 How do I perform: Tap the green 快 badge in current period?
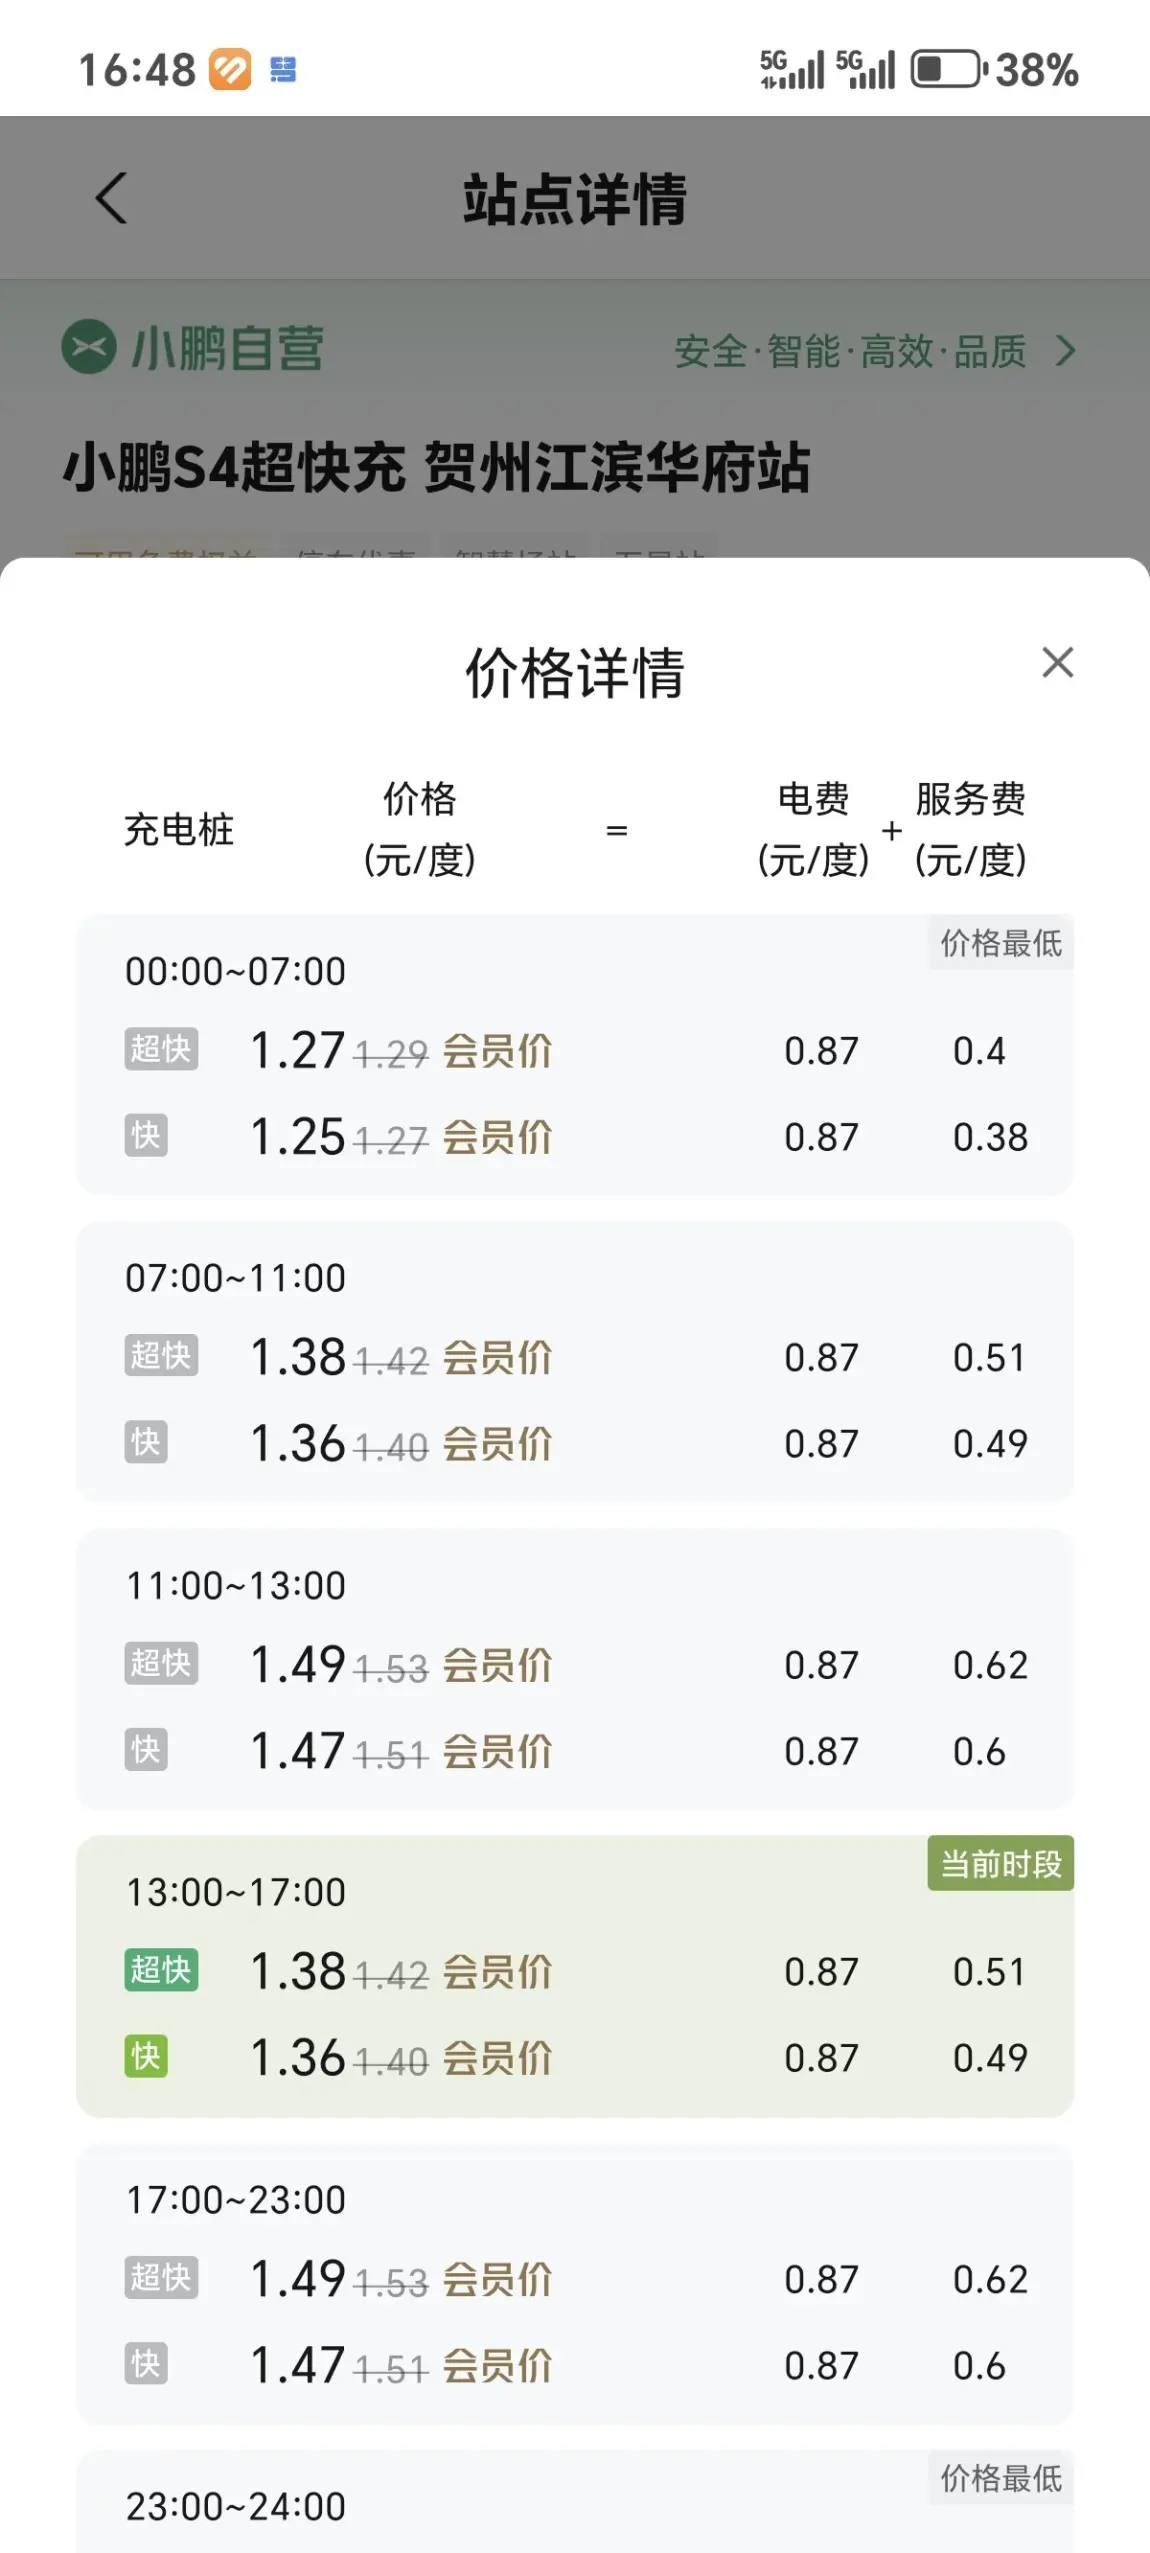[x=146, y=2056]
